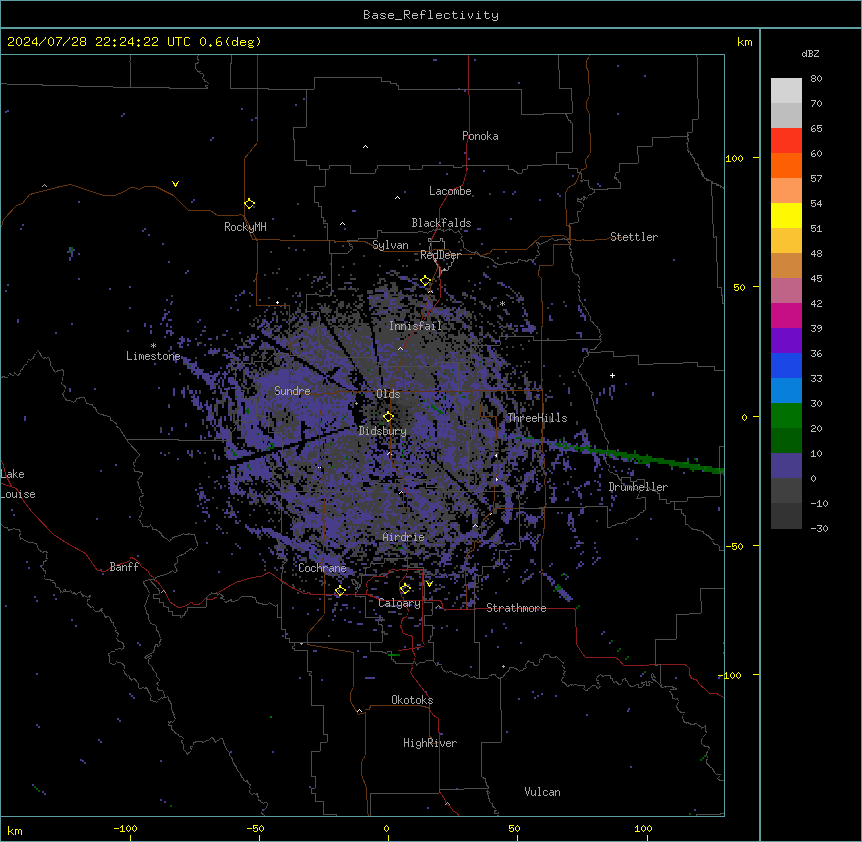This screenshot has width=862, height=842.
Task: Select the lightest gray 70-80 dBZ swatch
Action: click(786, 91)
